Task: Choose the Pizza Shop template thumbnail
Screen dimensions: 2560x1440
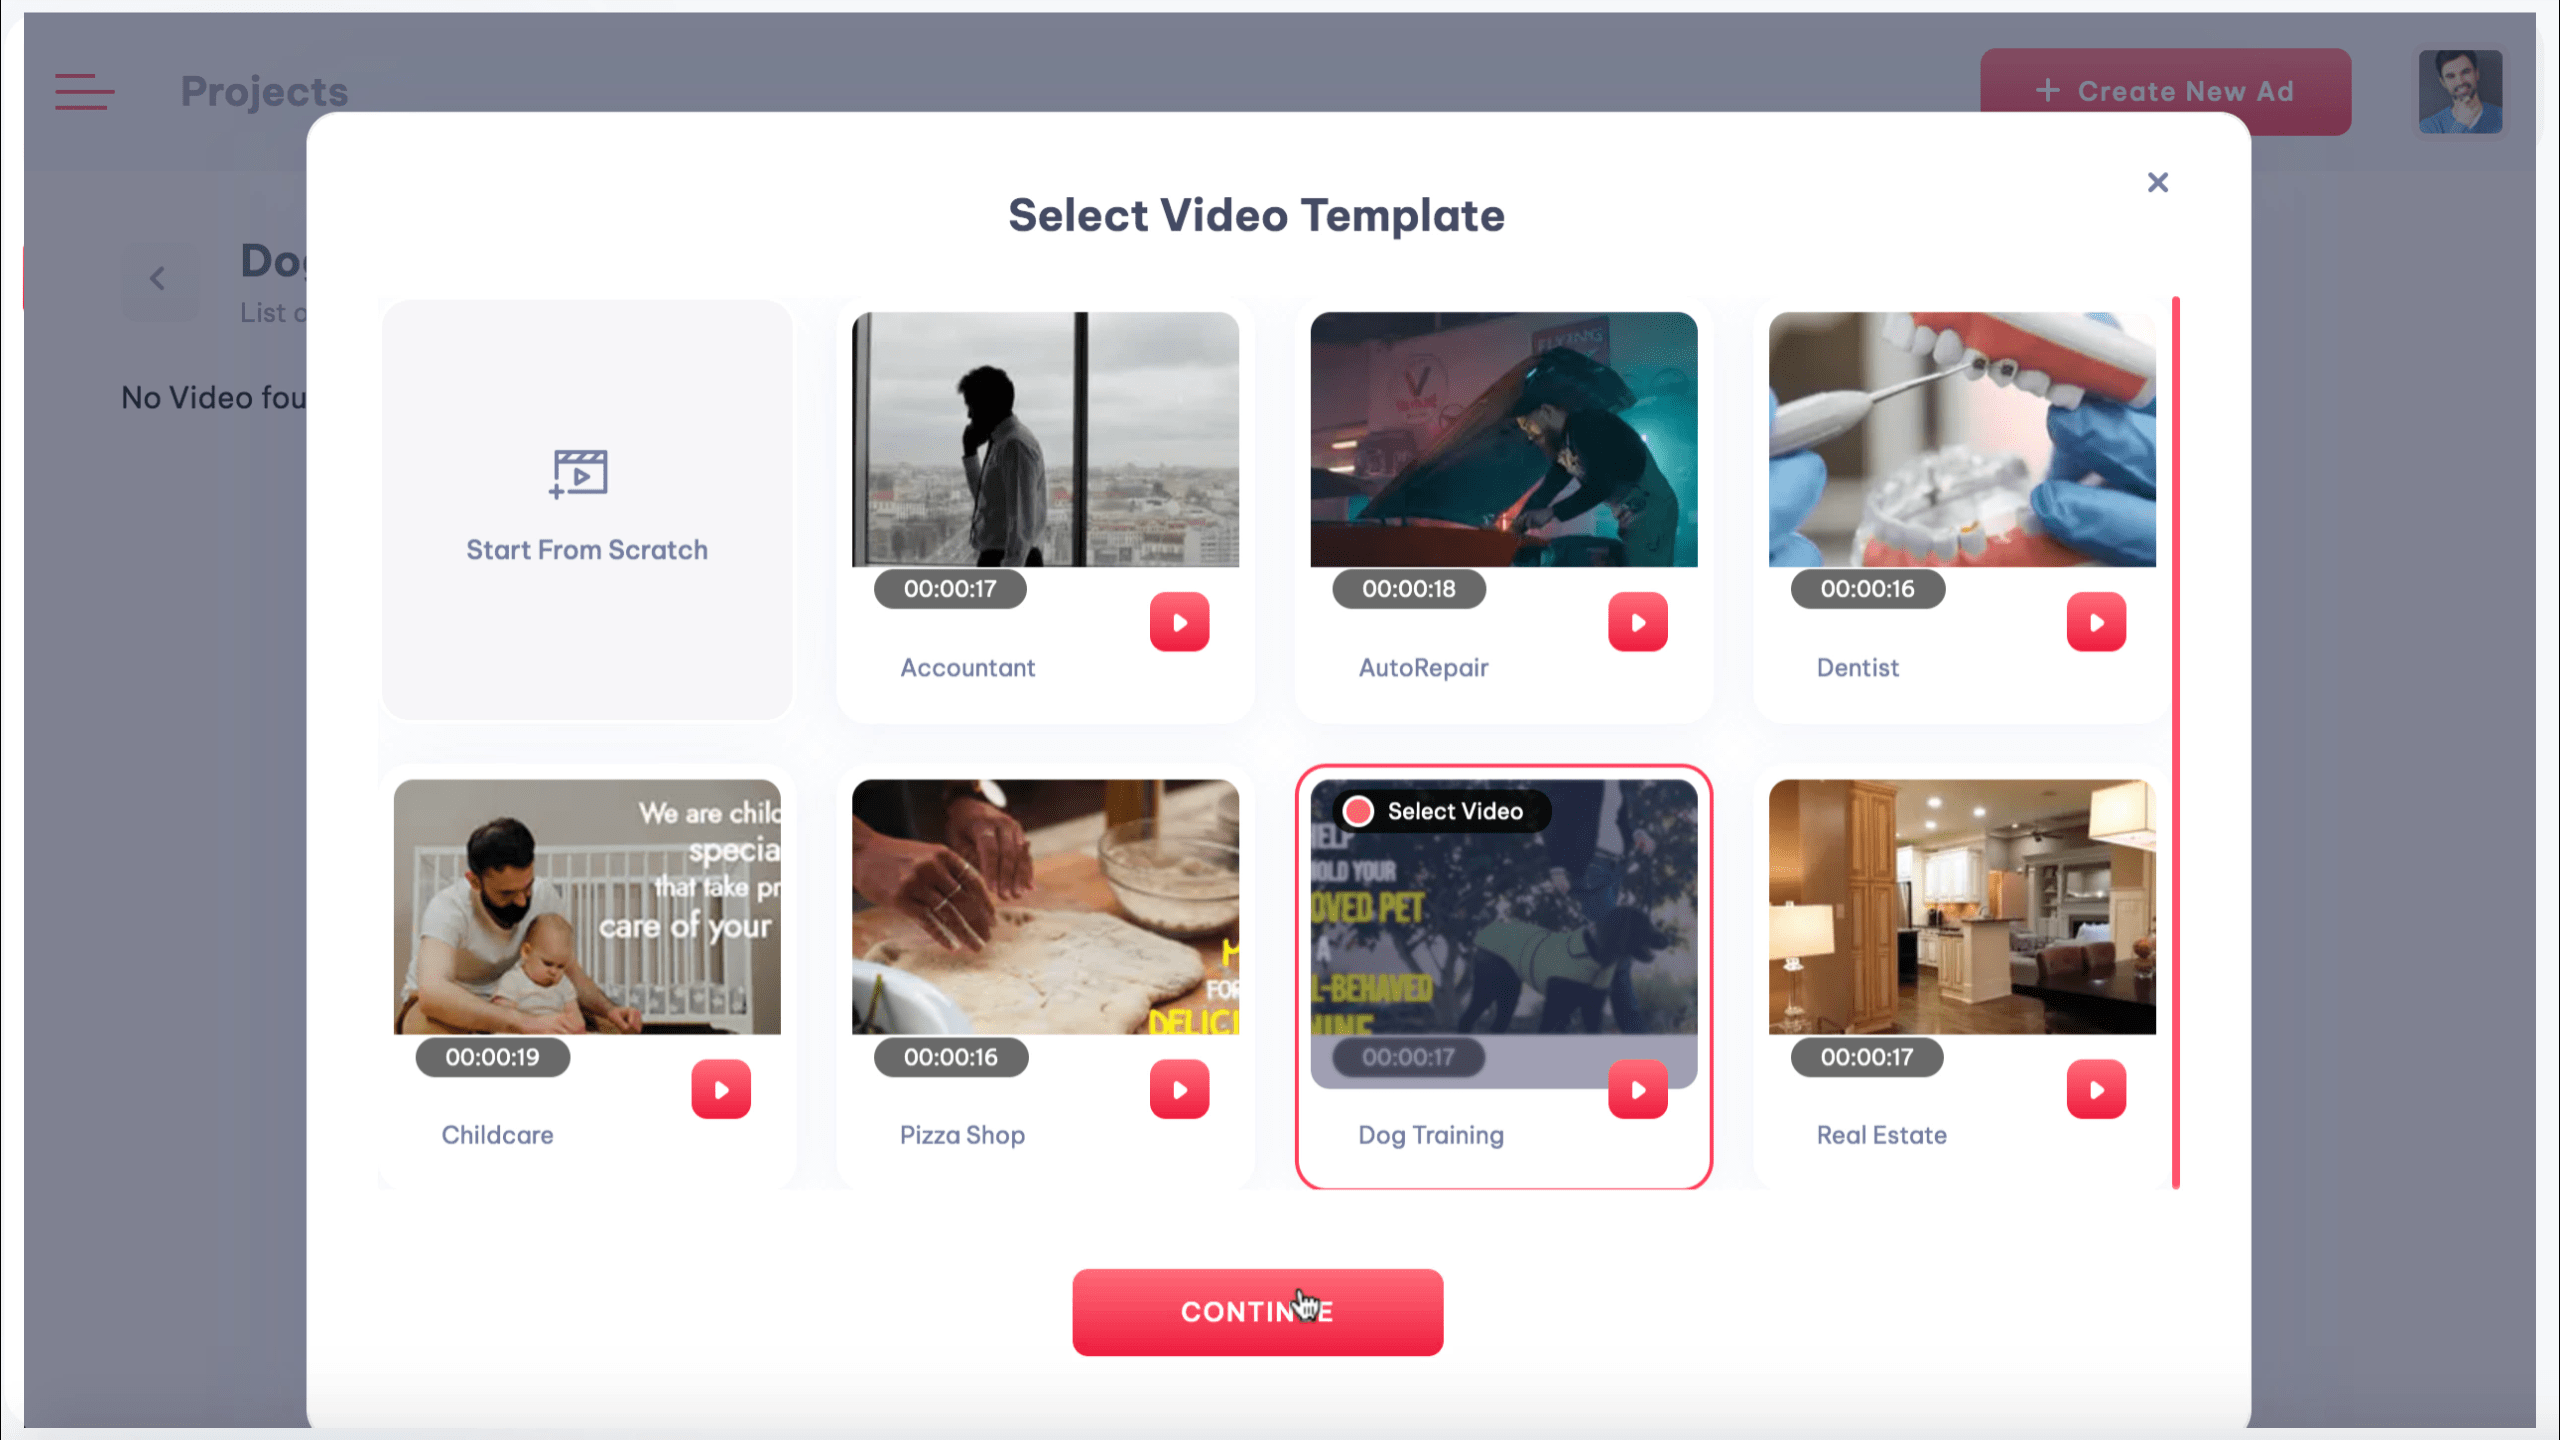Action: click(1045, 906)
